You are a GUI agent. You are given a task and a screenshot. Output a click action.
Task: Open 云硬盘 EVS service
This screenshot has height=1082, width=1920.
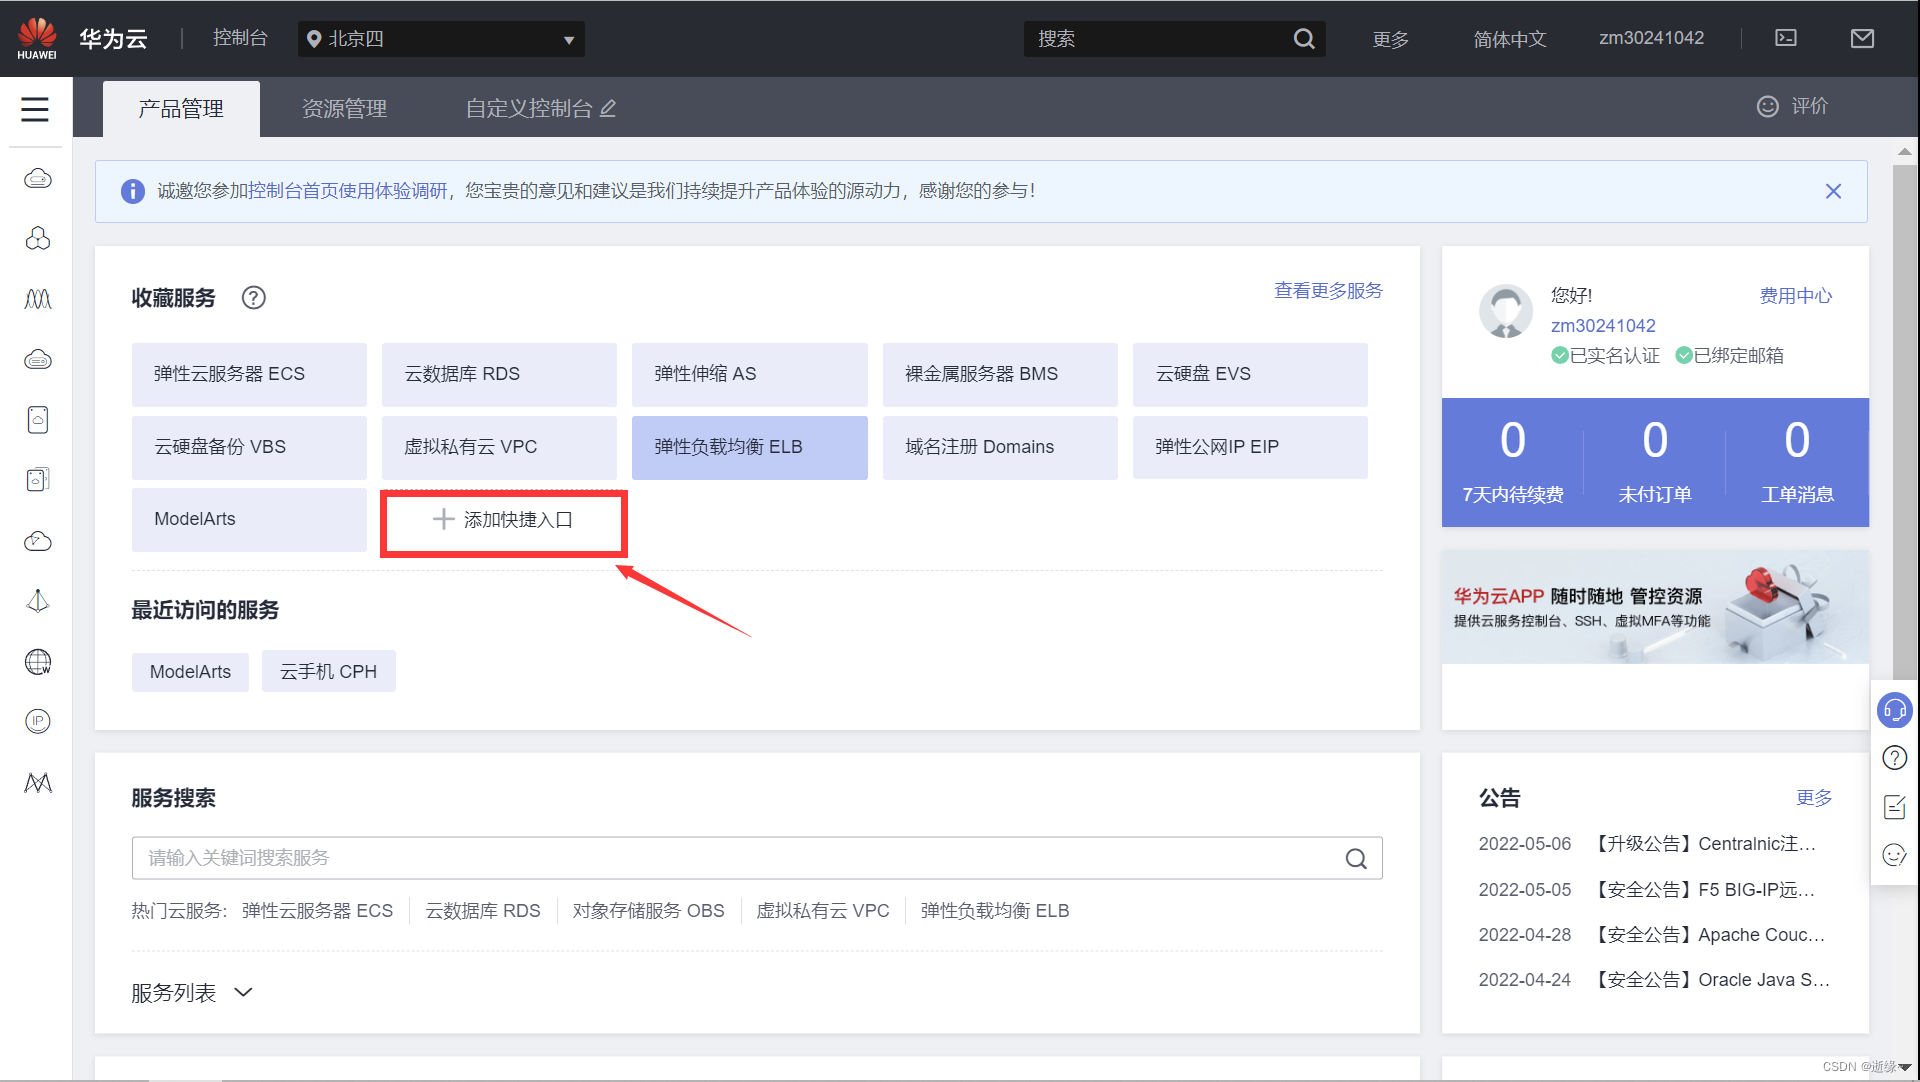click(1250, 374)
